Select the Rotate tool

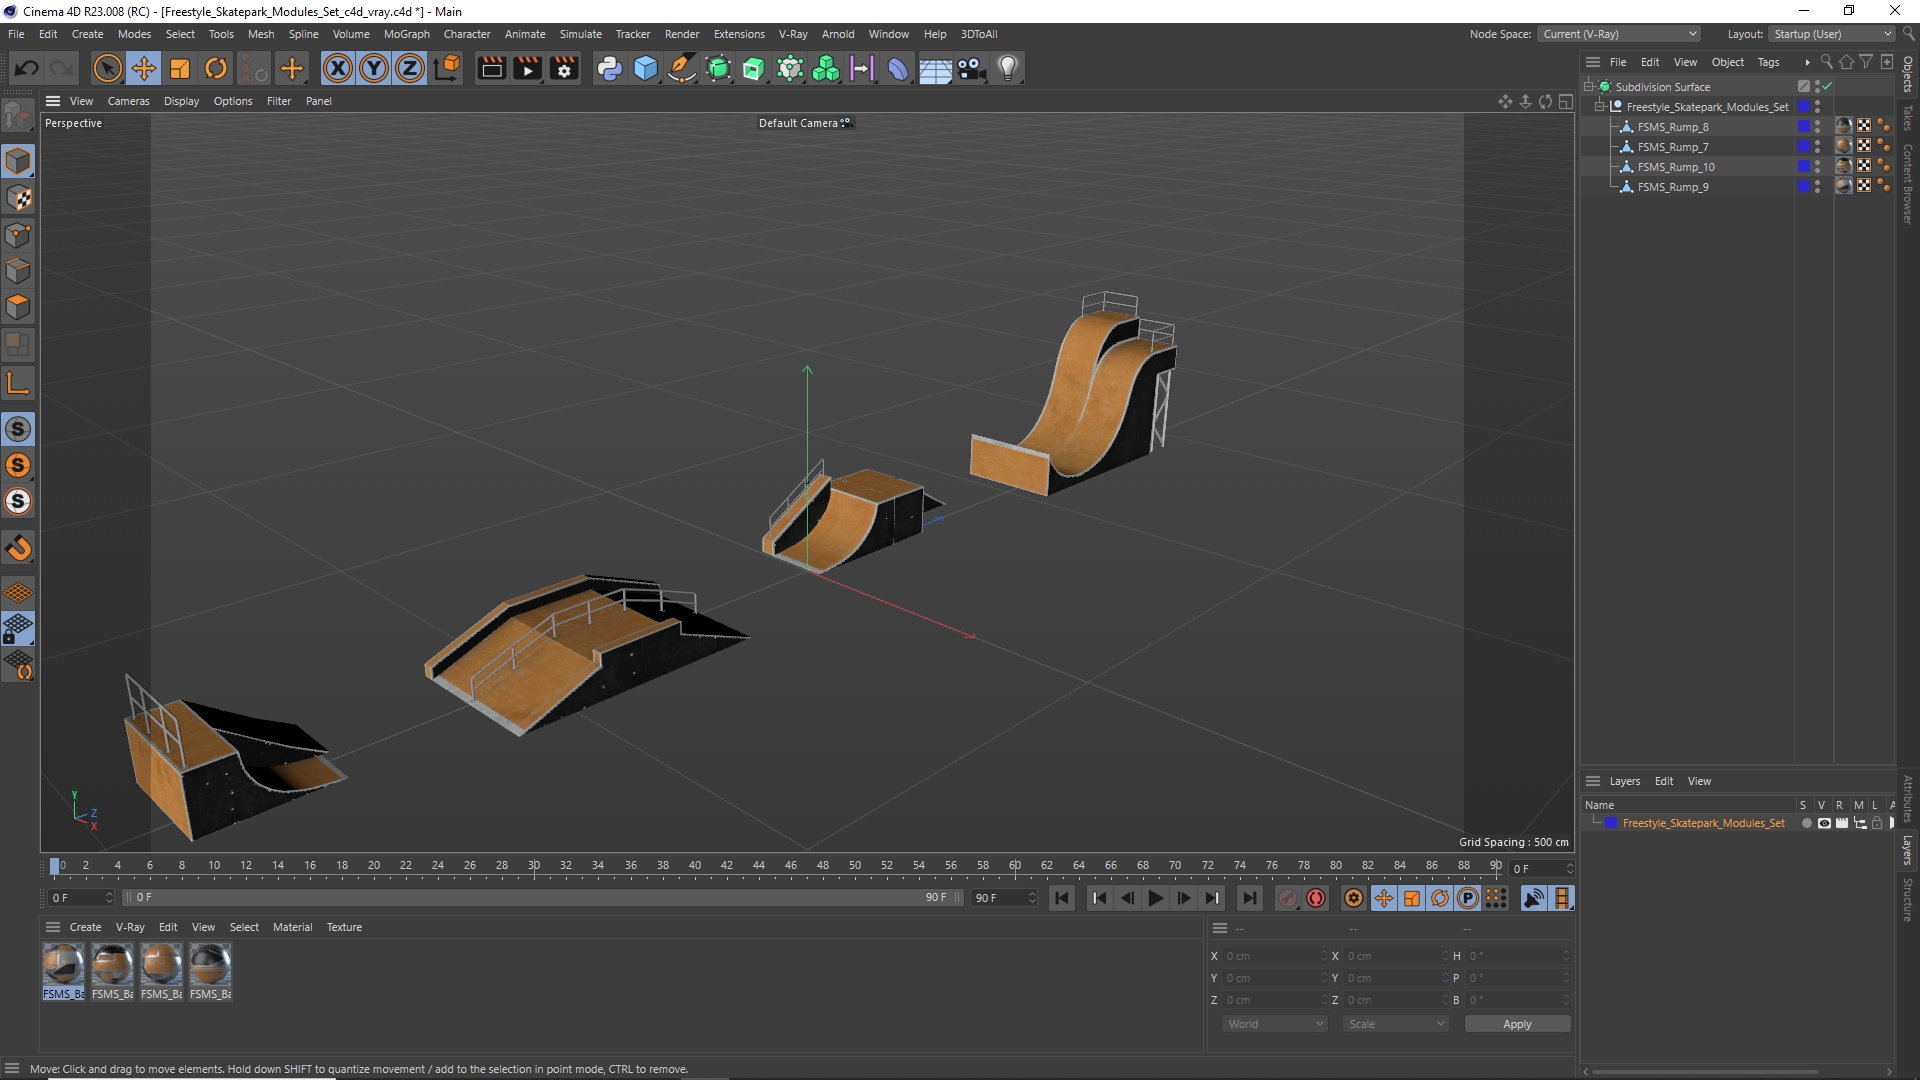pyautogui.click(x=216, y=68)
